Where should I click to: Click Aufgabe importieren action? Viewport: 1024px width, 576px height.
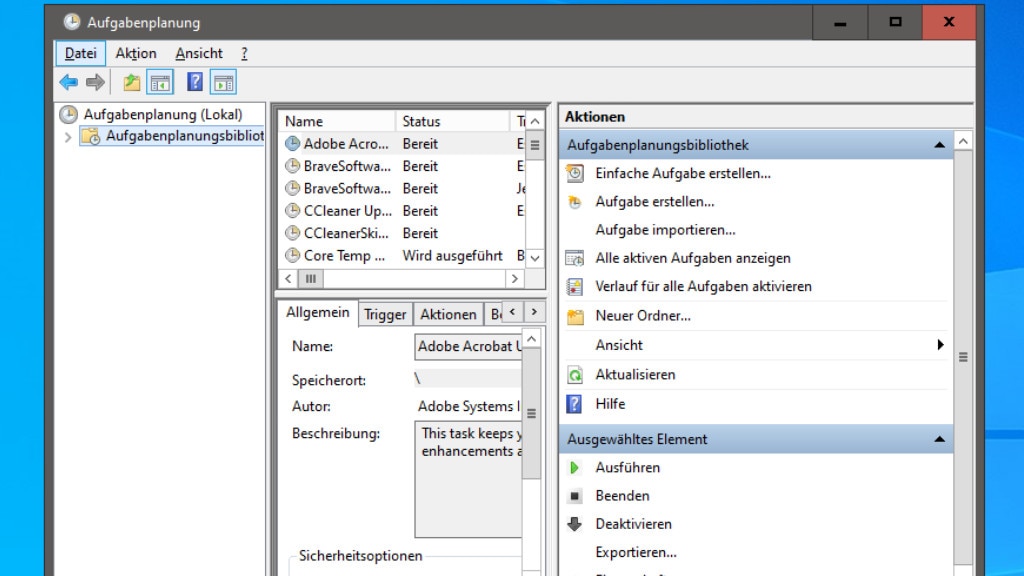[665, 230]
